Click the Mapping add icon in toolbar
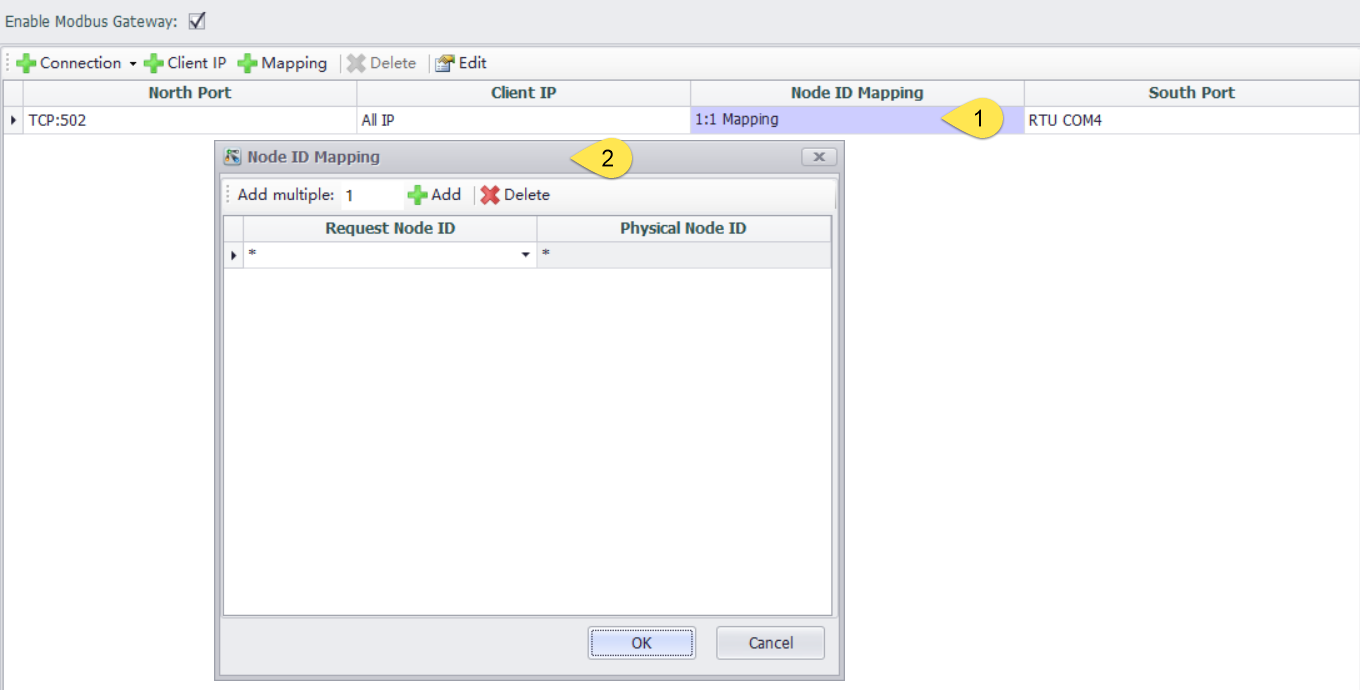 click(x=248, y=63)
